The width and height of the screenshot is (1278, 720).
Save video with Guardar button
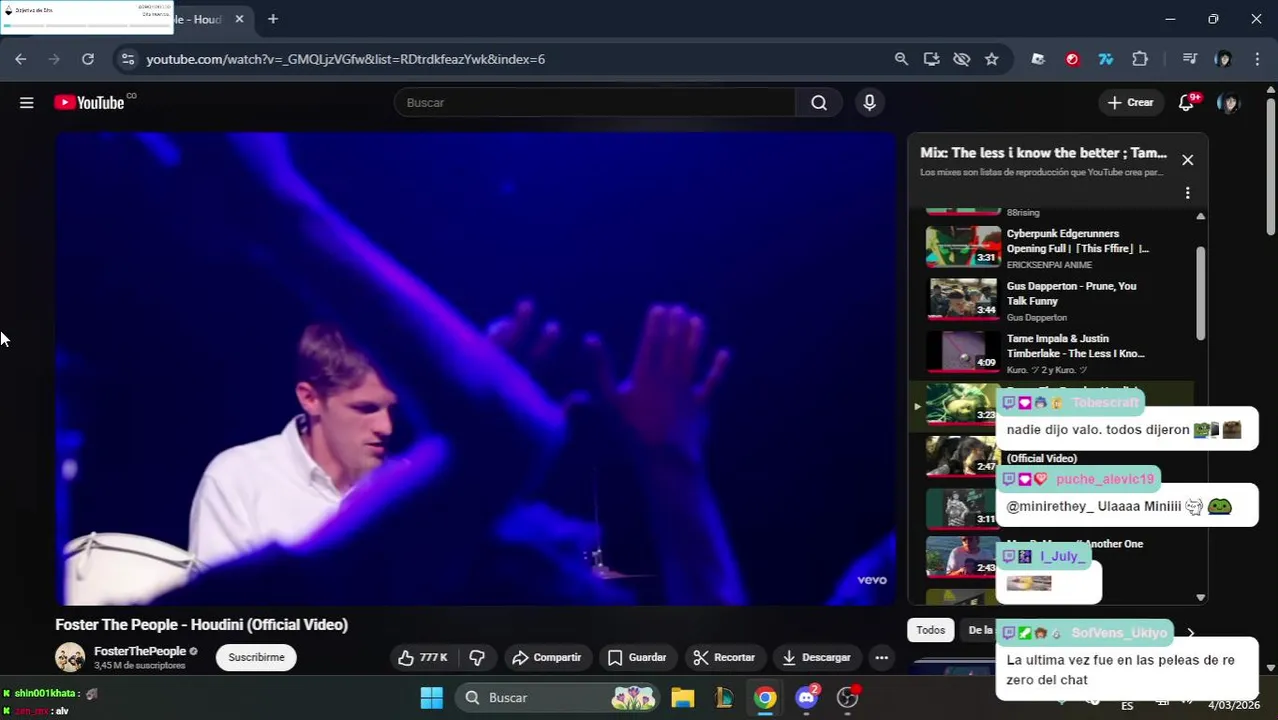click(637, 657)
